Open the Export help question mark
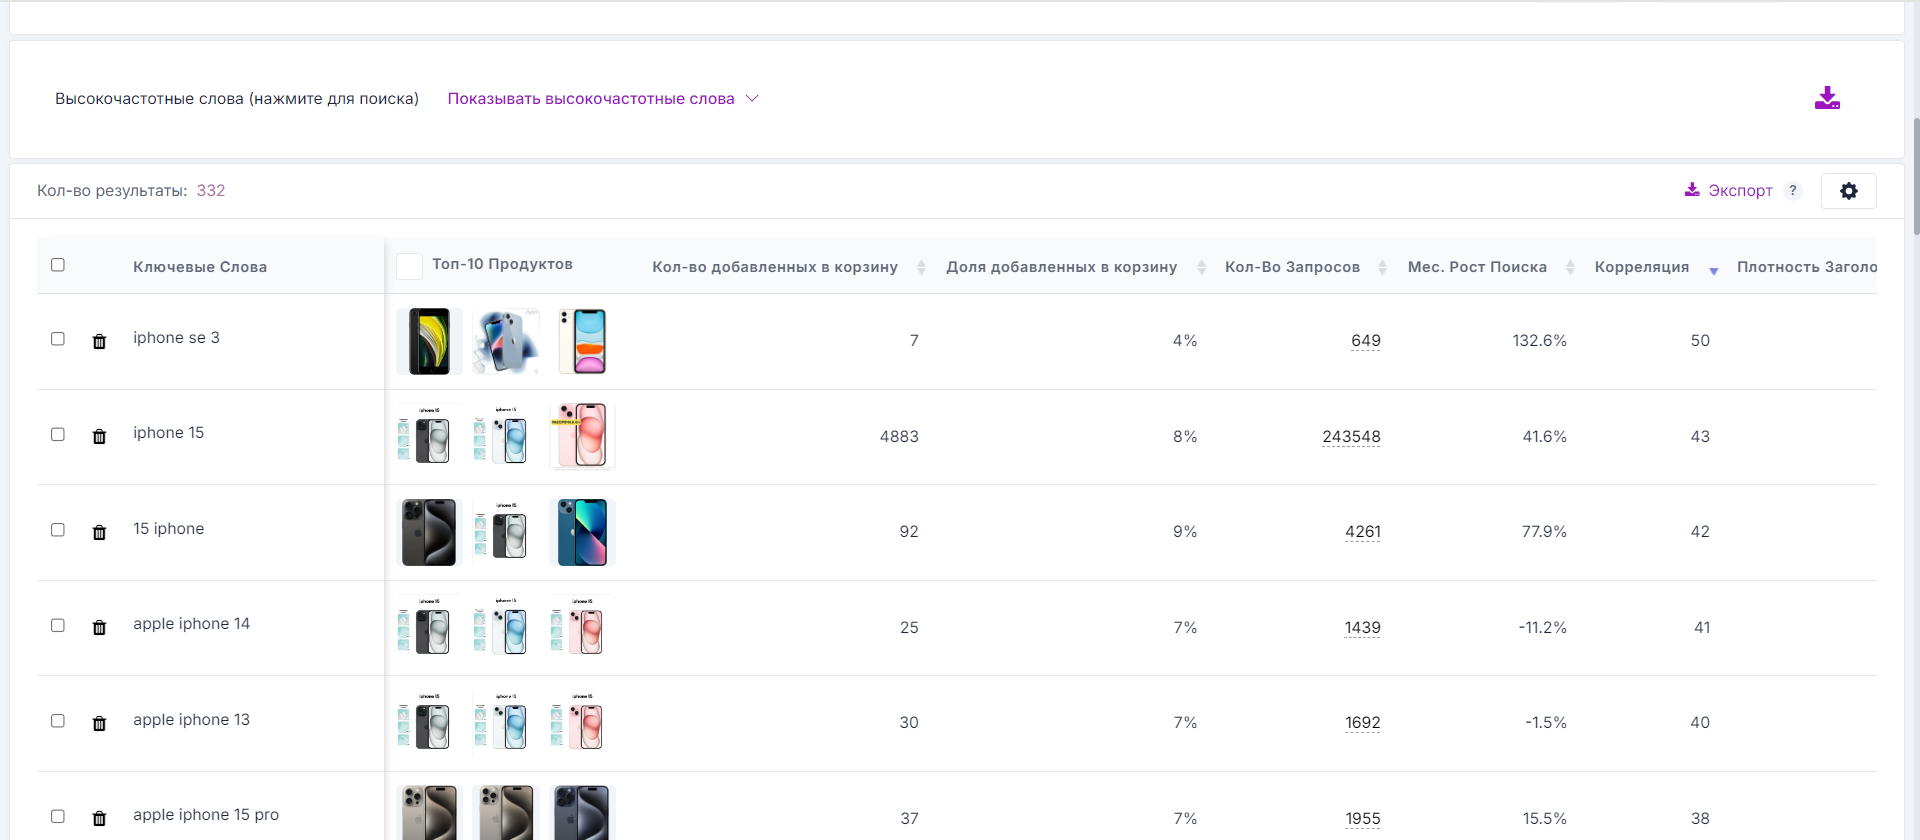This screenshot has height=840, width=1920. click(x=1793, y=191)
